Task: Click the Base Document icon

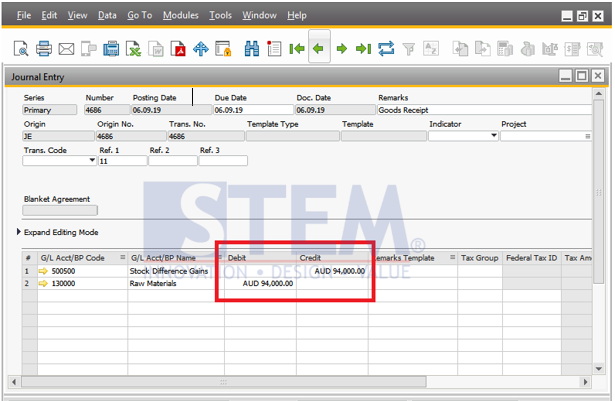Action: coord(460,49)
